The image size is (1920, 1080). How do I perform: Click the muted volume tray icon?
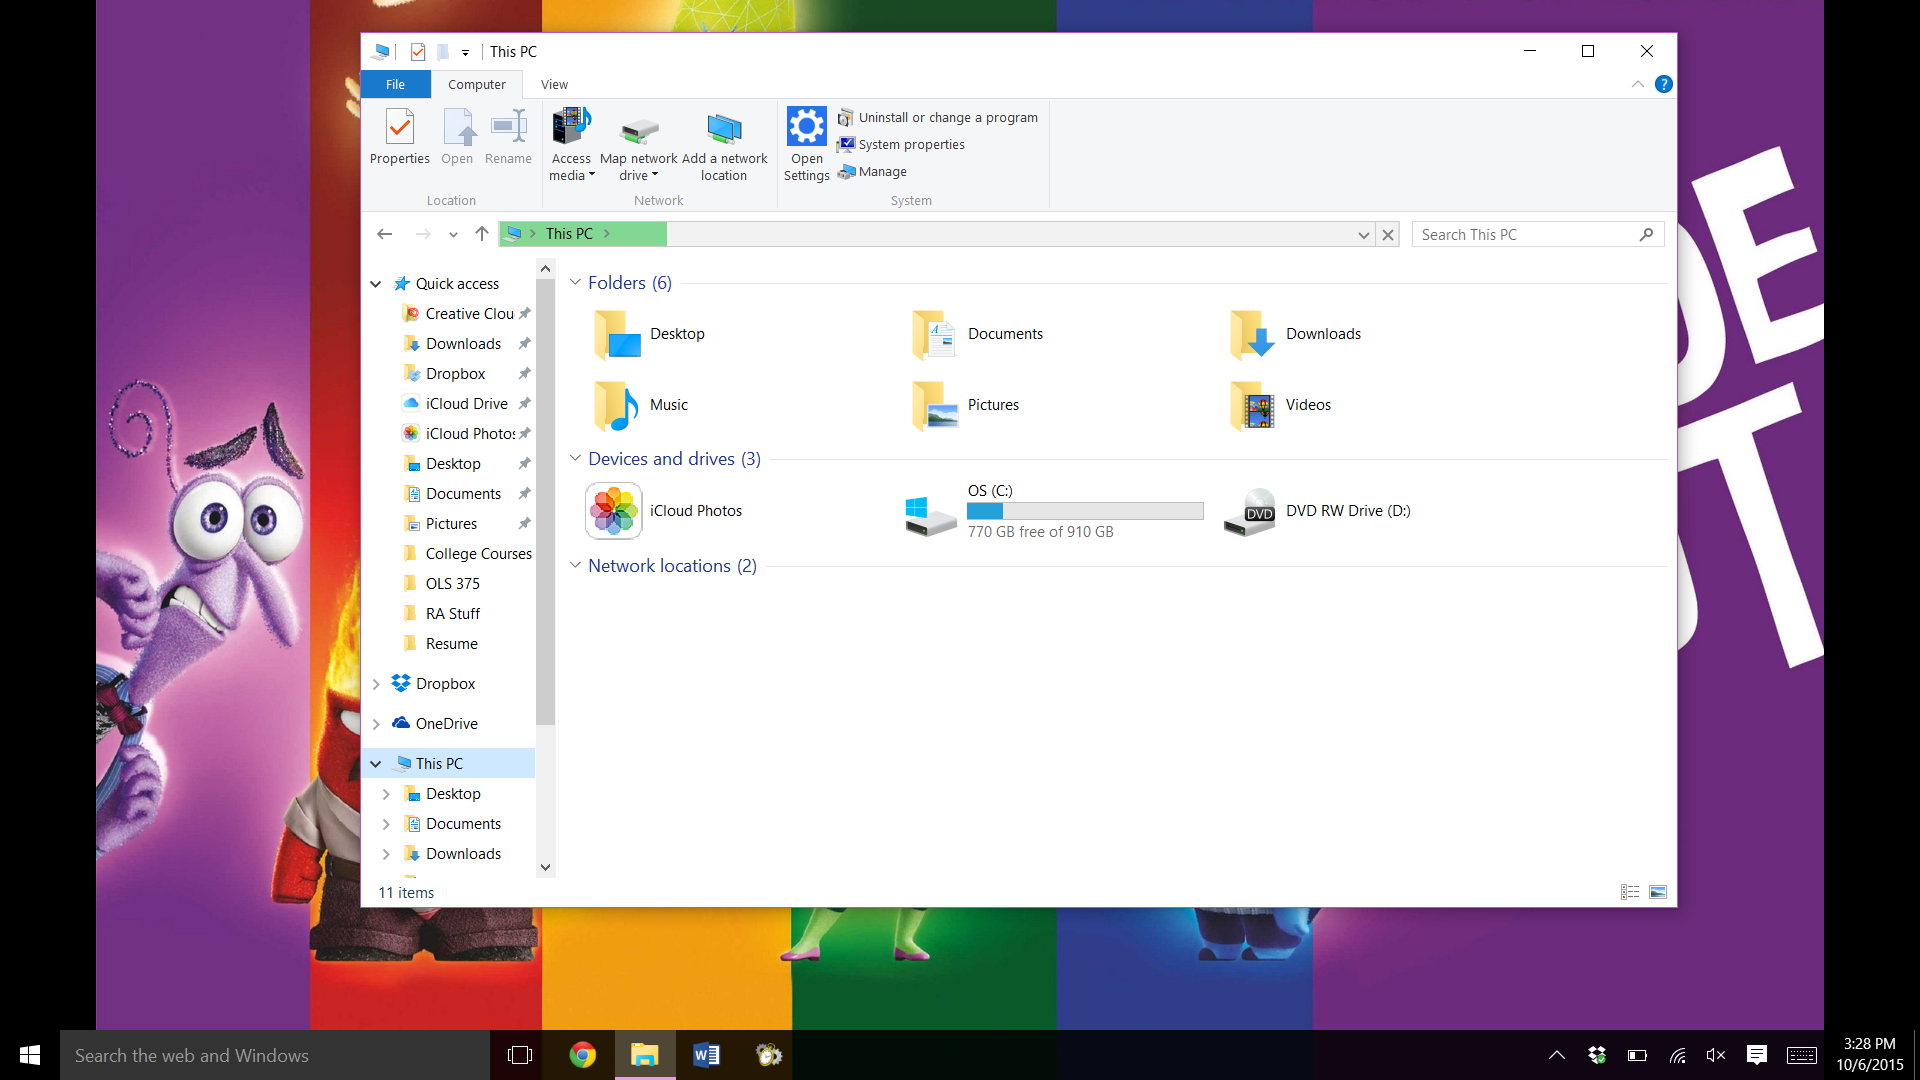(1716, 1055)
